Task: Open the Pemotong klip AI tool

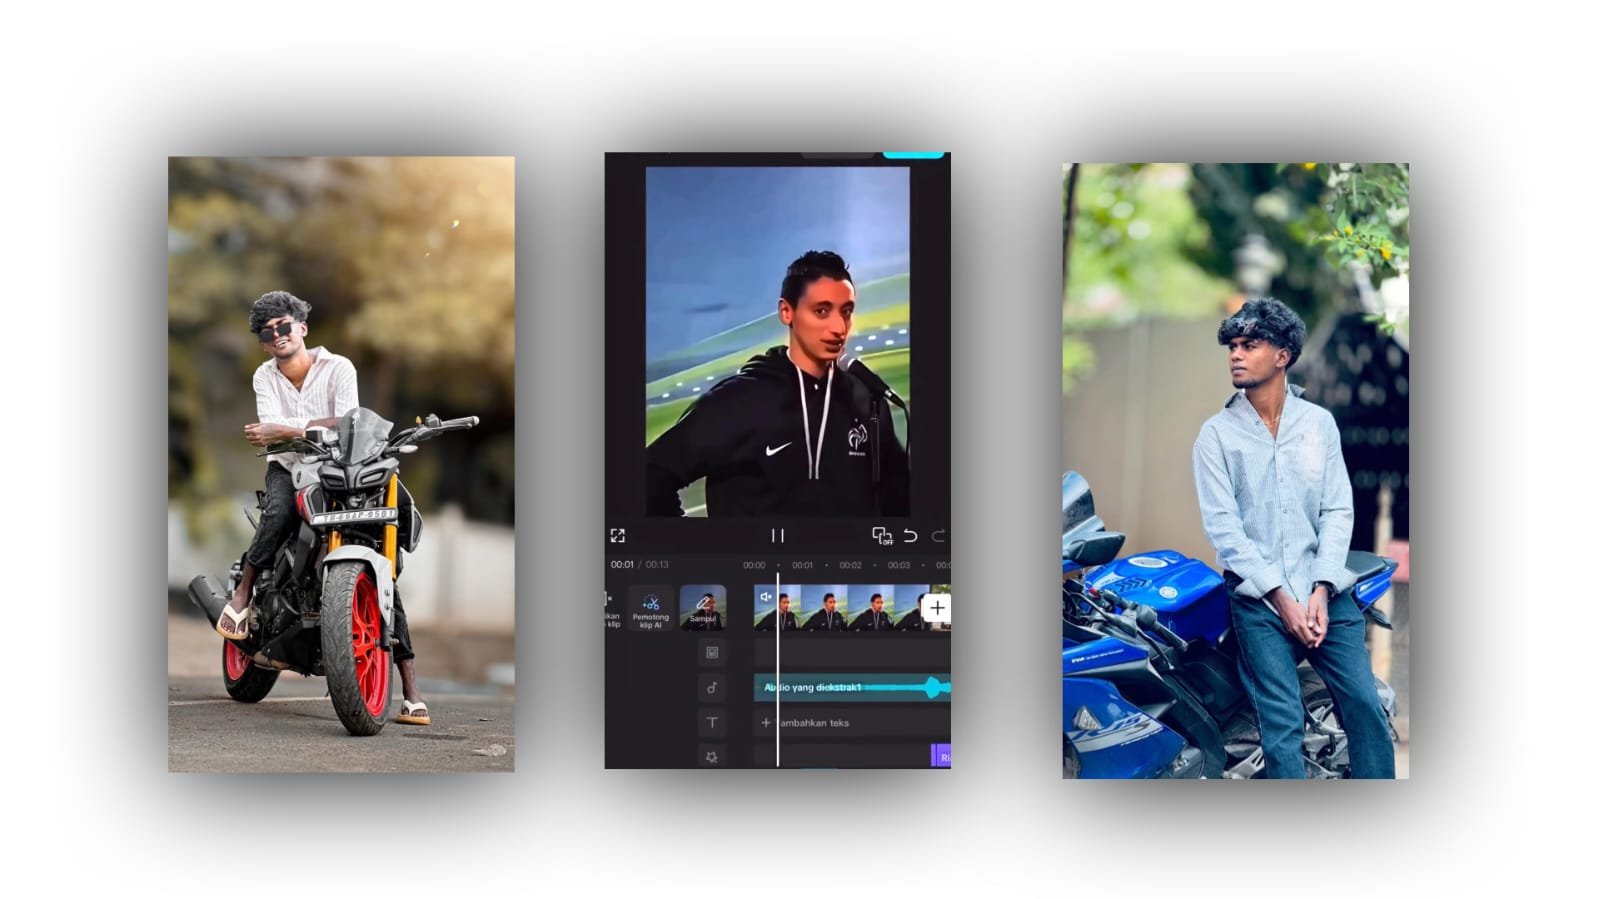Action: [x=650, y=609]
